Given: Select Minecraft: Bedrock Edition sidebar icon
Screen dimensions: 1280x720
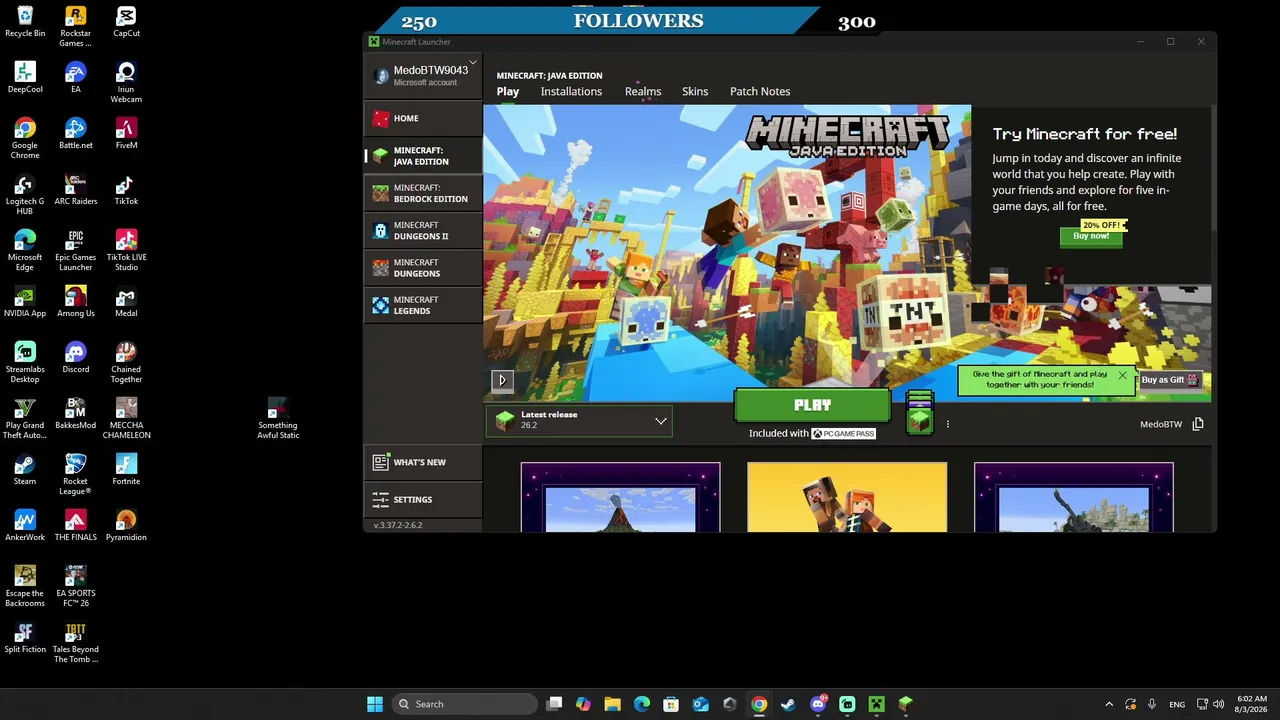Looking at the screenshot, I should pyautogui.click(x=381, y=193).
